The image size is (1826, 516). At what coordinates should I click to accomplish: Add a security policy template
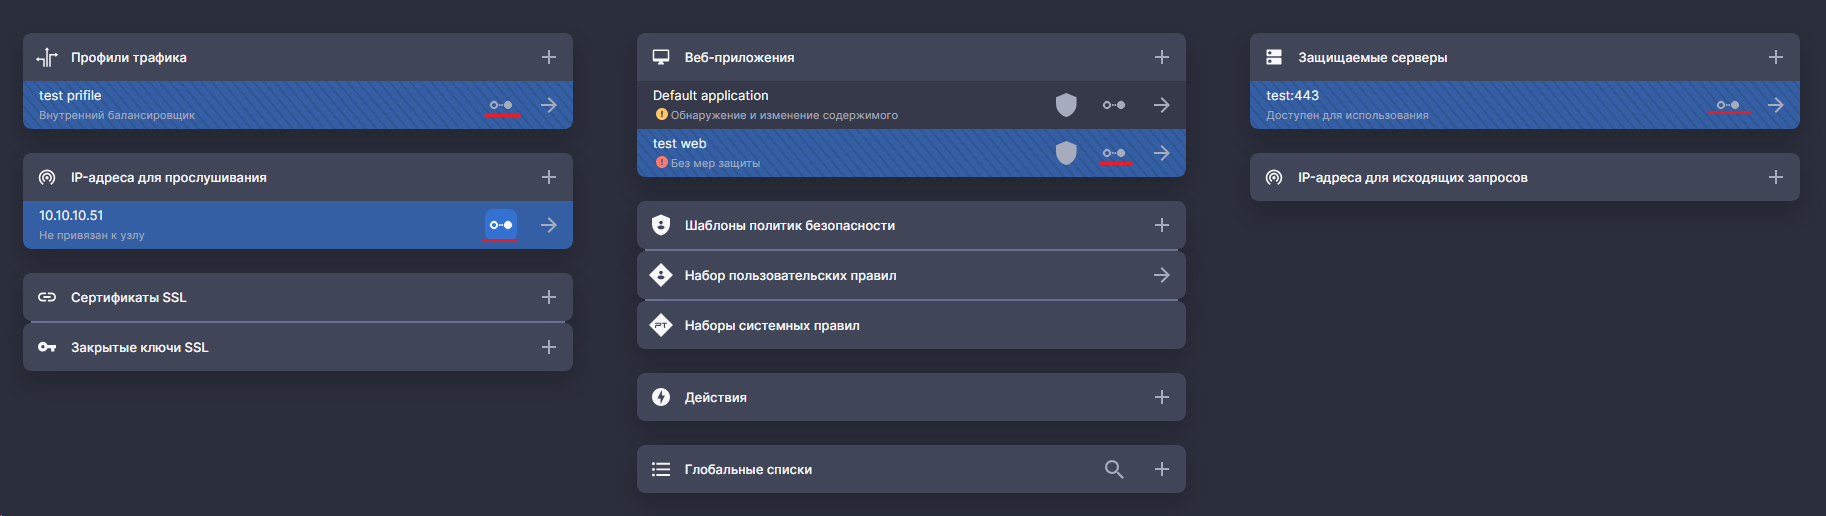[x=1161, y=225]
